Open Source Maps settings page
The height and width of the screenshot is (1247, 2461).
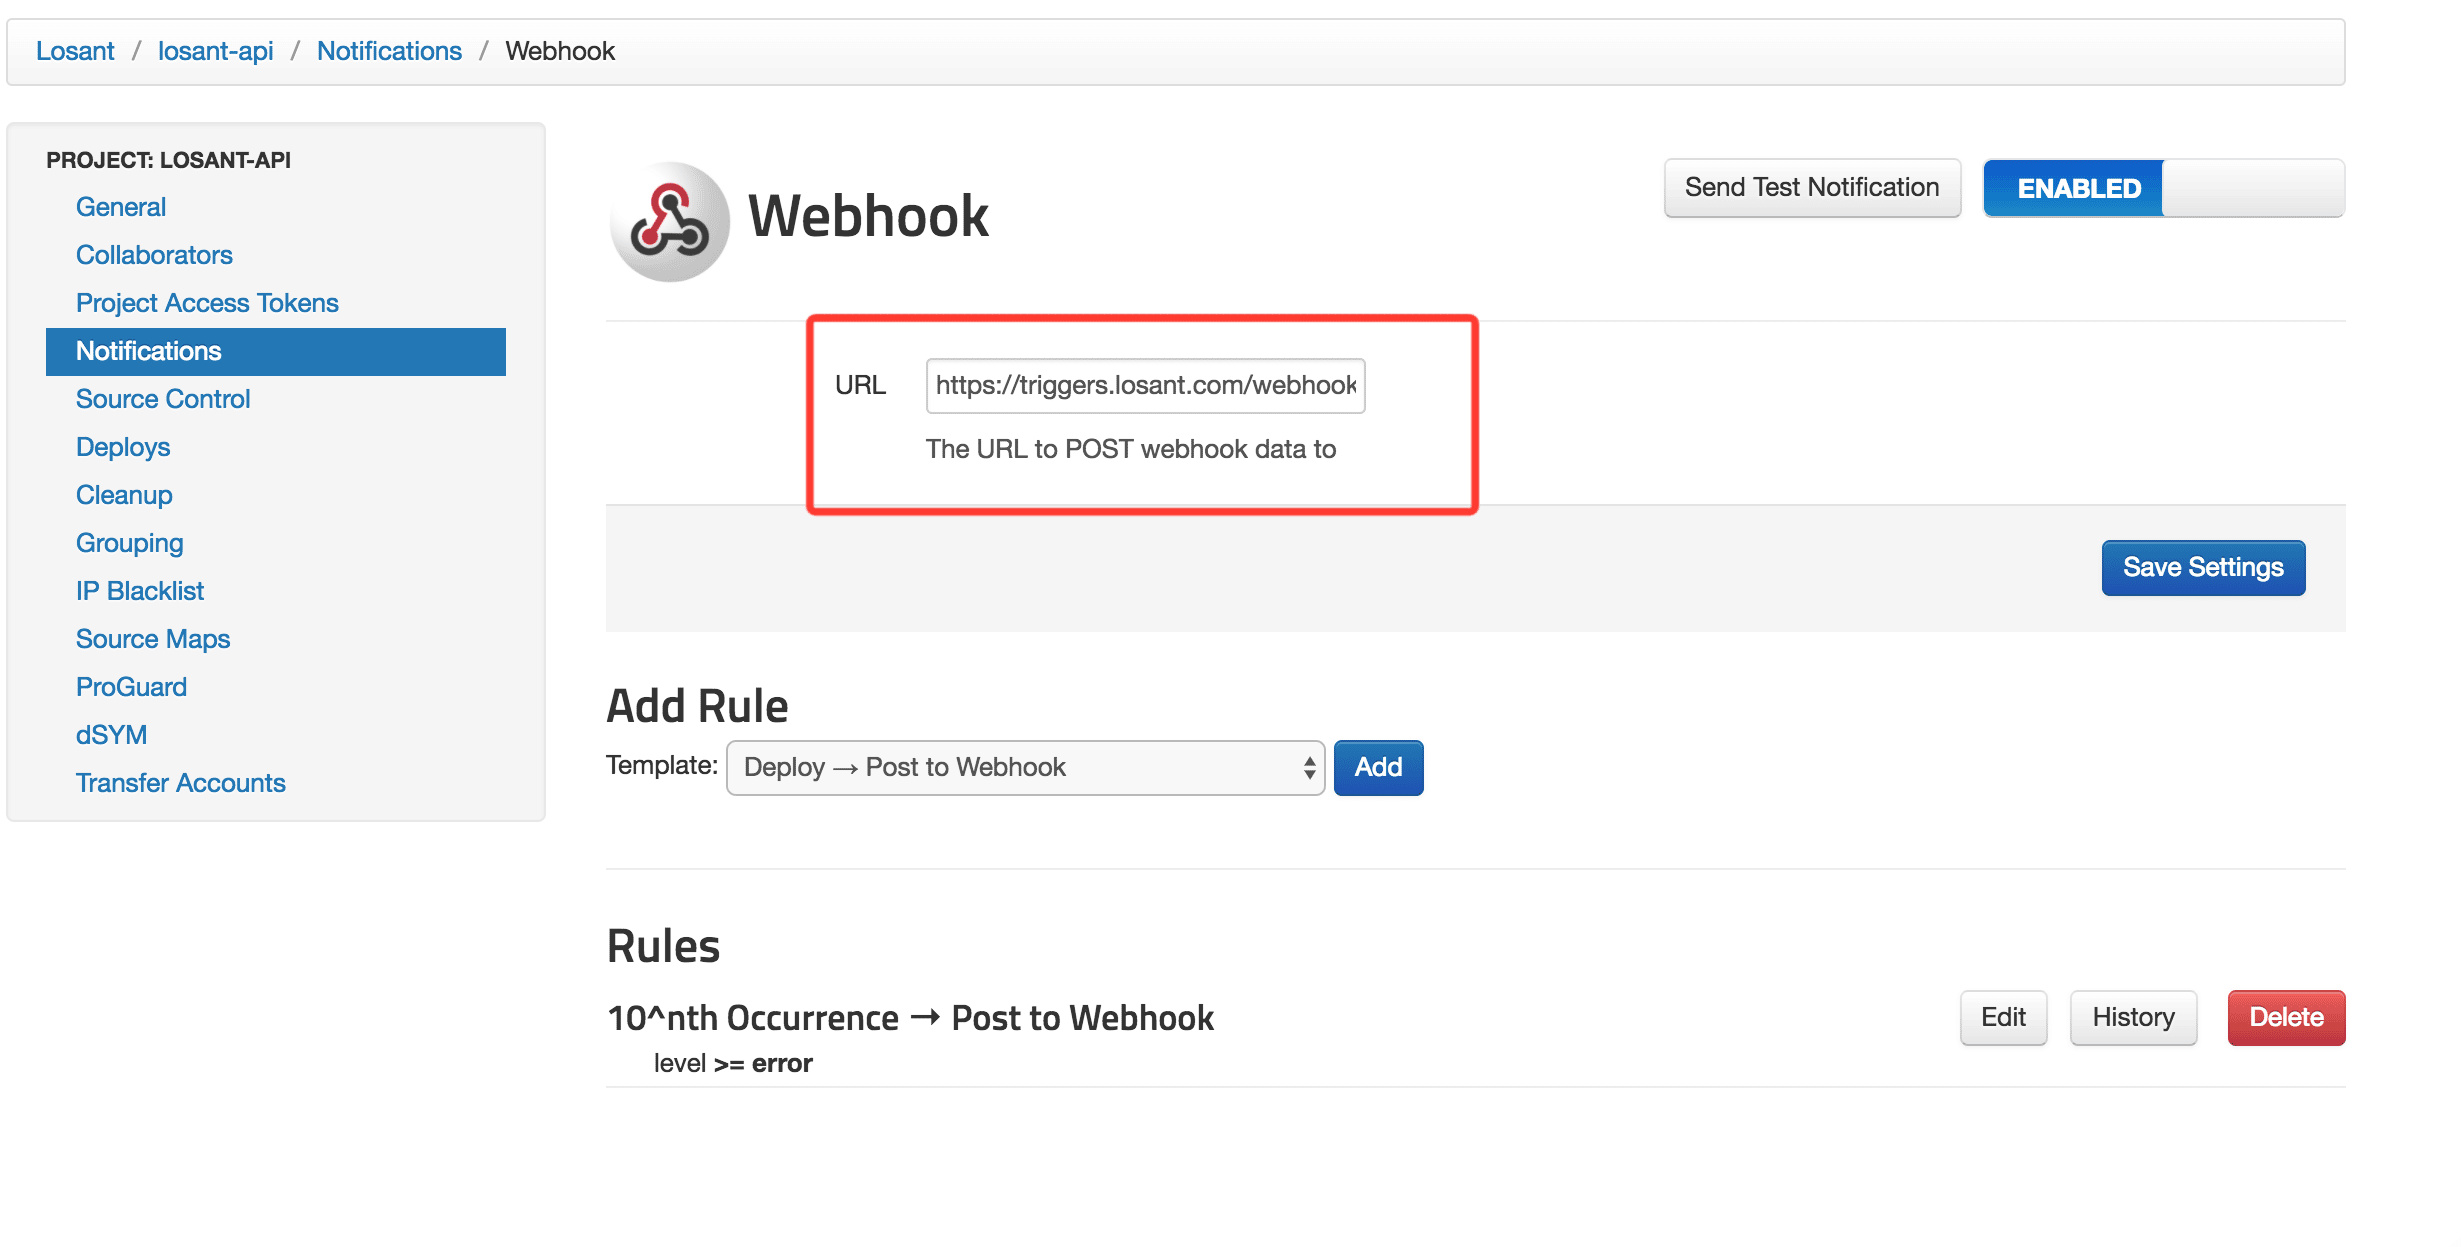153,639
